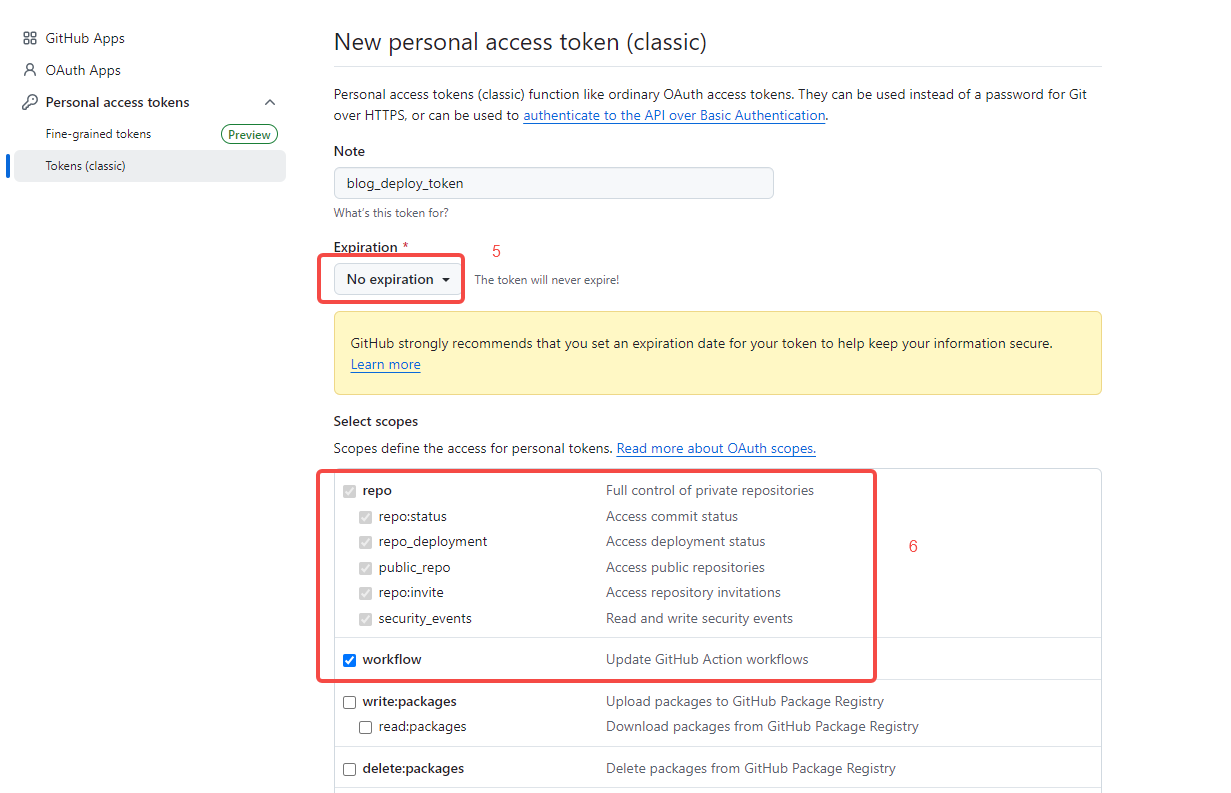Click the Preview badge beside Fine-grained tokens
Viewport: 1231px width, 793px height.
(x=249, y=134)
